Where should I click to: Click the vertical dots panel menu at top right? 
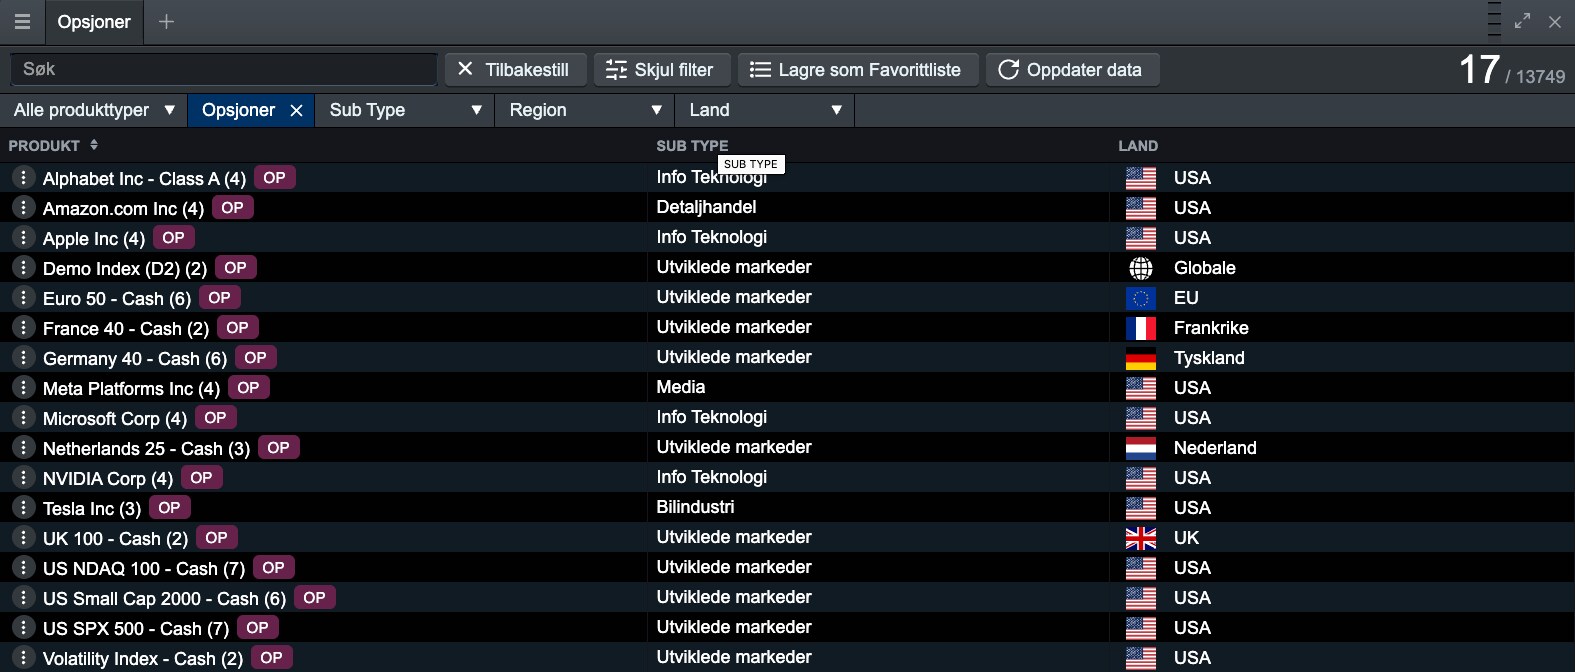tap(1494, 21)
